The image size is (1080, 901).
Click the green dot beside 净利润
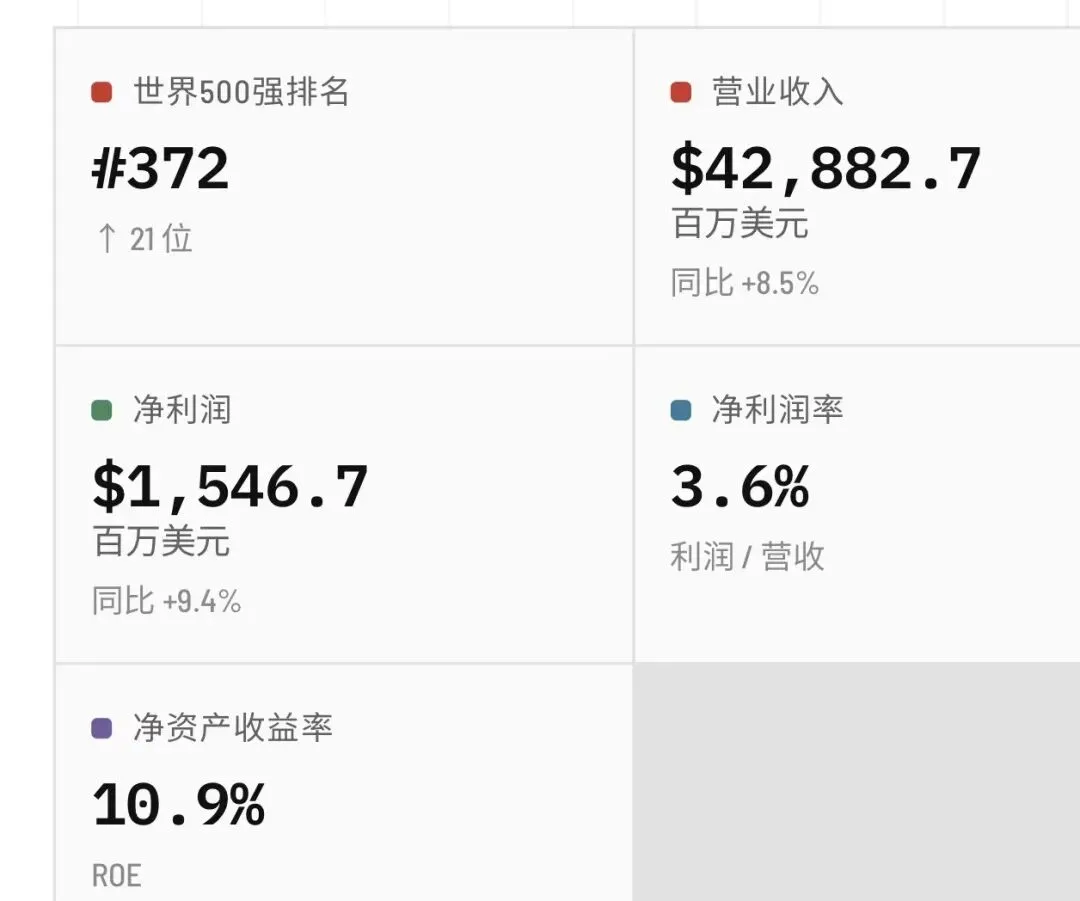click(102, 411)
